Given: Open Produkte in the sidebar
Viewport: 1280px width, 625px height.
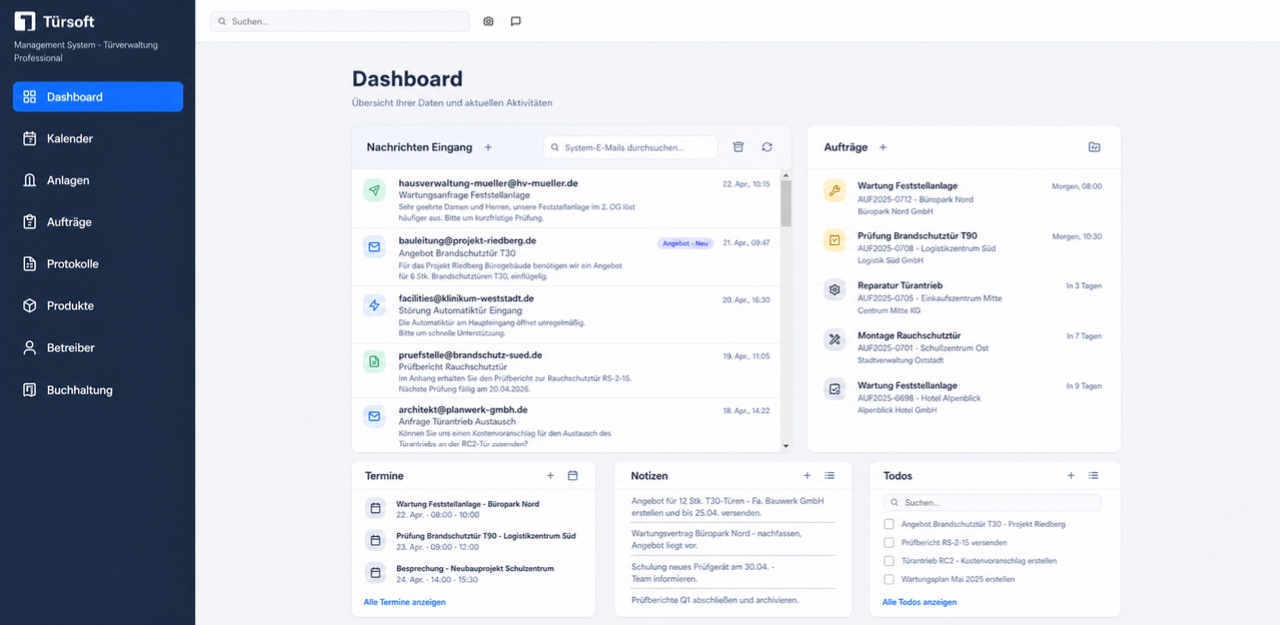Looking at the screenshot, I should tap(98, 306).
